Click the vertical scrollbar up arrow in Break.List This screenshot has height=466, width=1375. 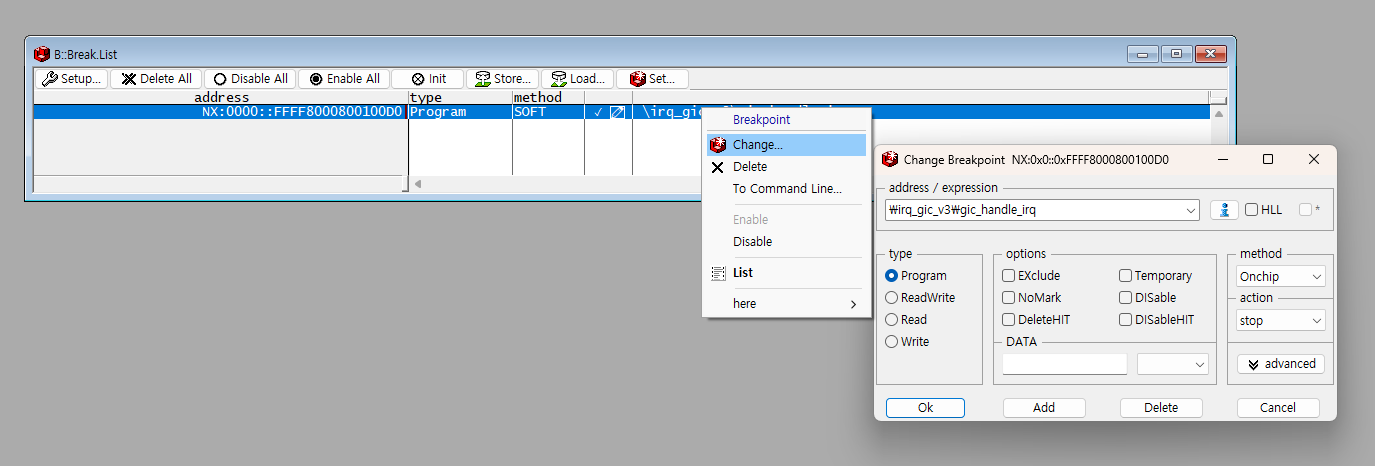coord(1218,112)
